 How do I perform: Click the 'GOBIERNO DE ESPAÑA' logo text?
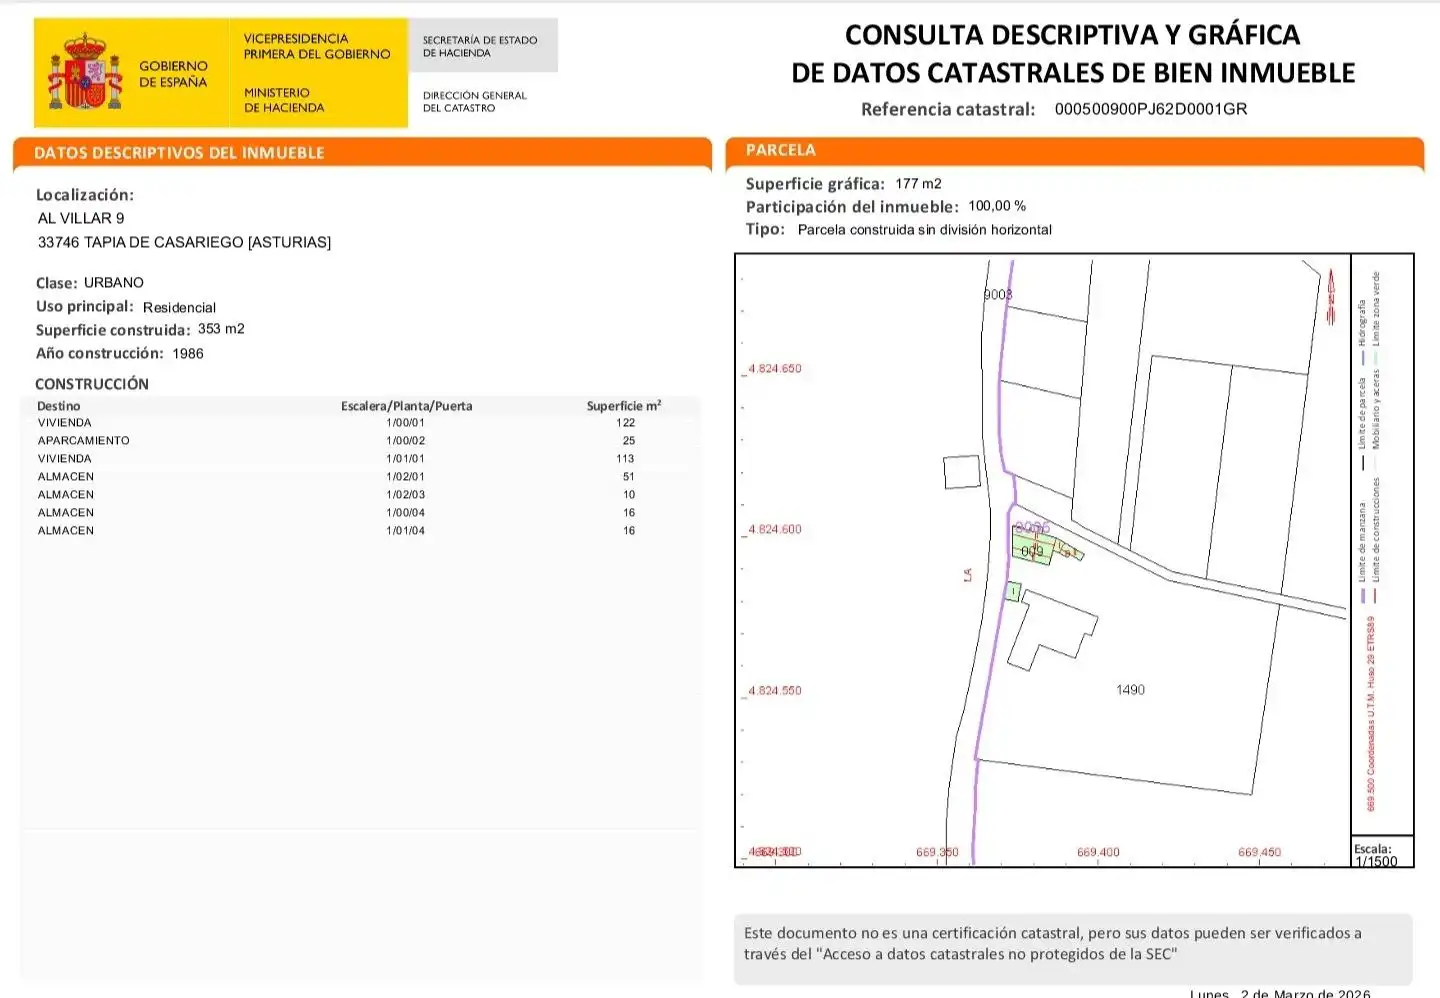(173, 74)
